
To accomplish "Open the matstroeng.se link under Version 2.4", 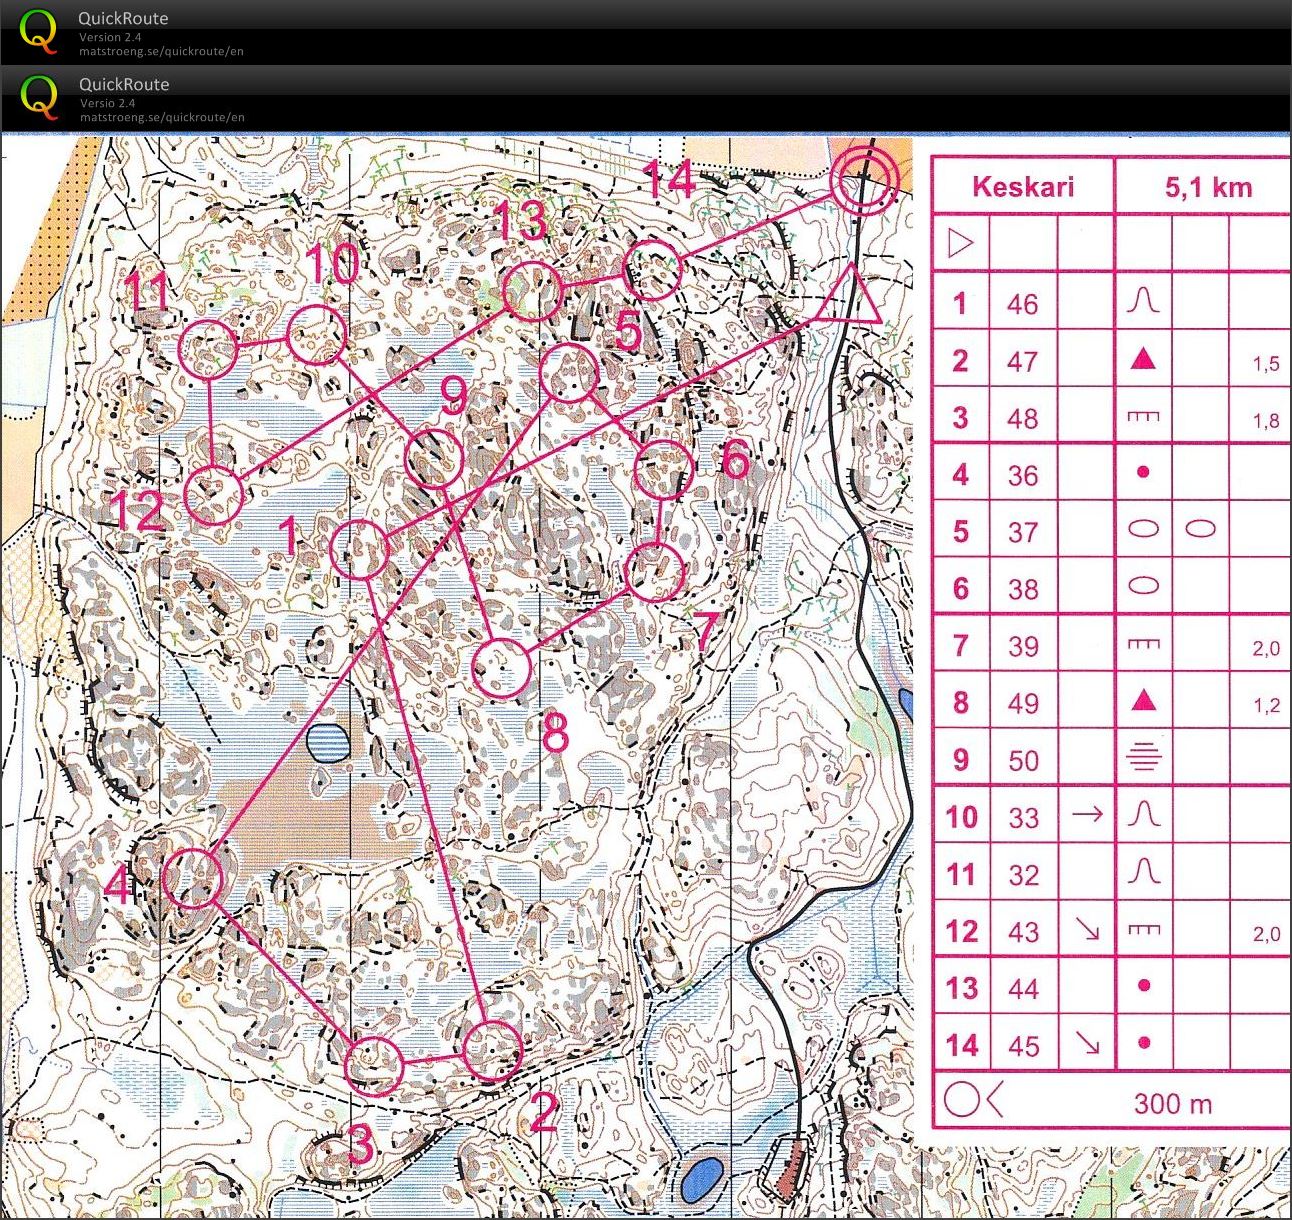I will pos(162,51).
